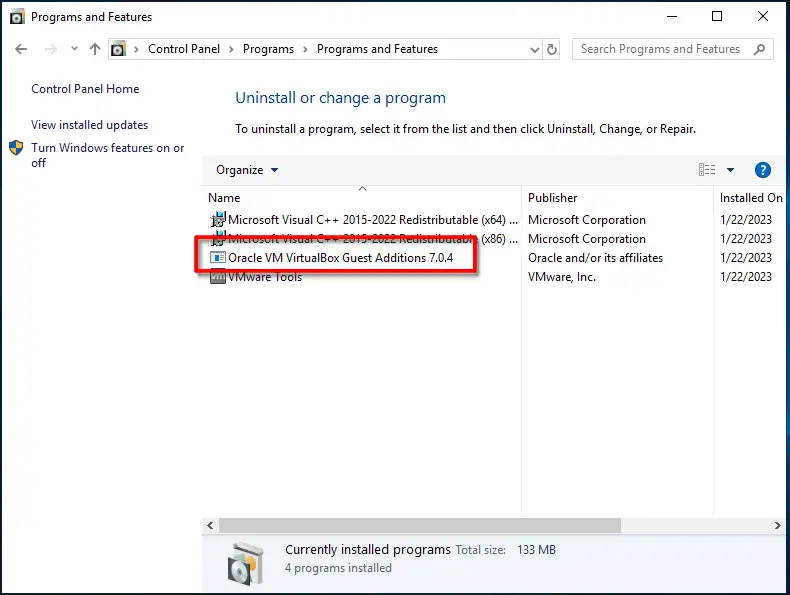The width and height of the screenshot is (790, 595).
Task: Sort list by Name column header
Action: 224,198
